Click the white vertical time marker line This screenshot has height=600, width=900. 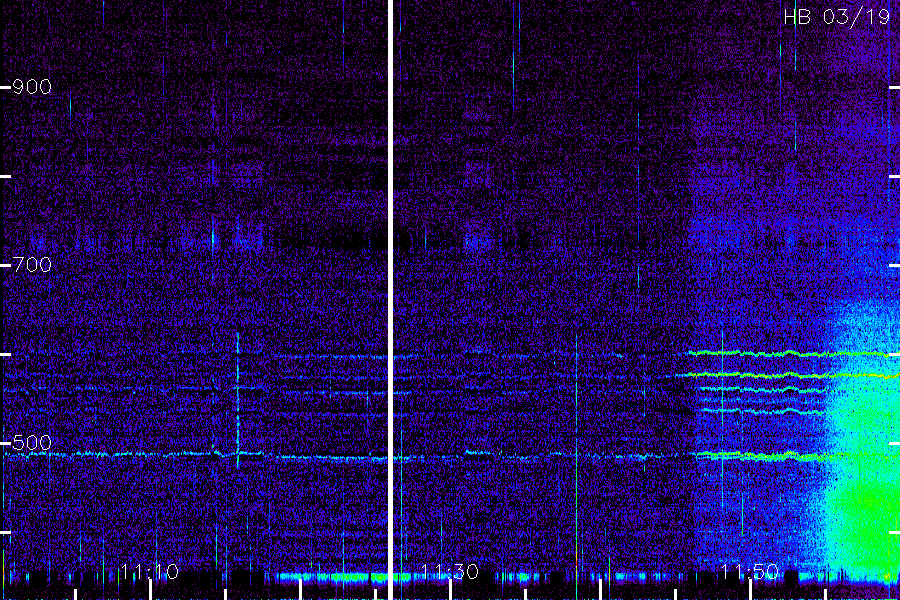(x=390, y=300)
